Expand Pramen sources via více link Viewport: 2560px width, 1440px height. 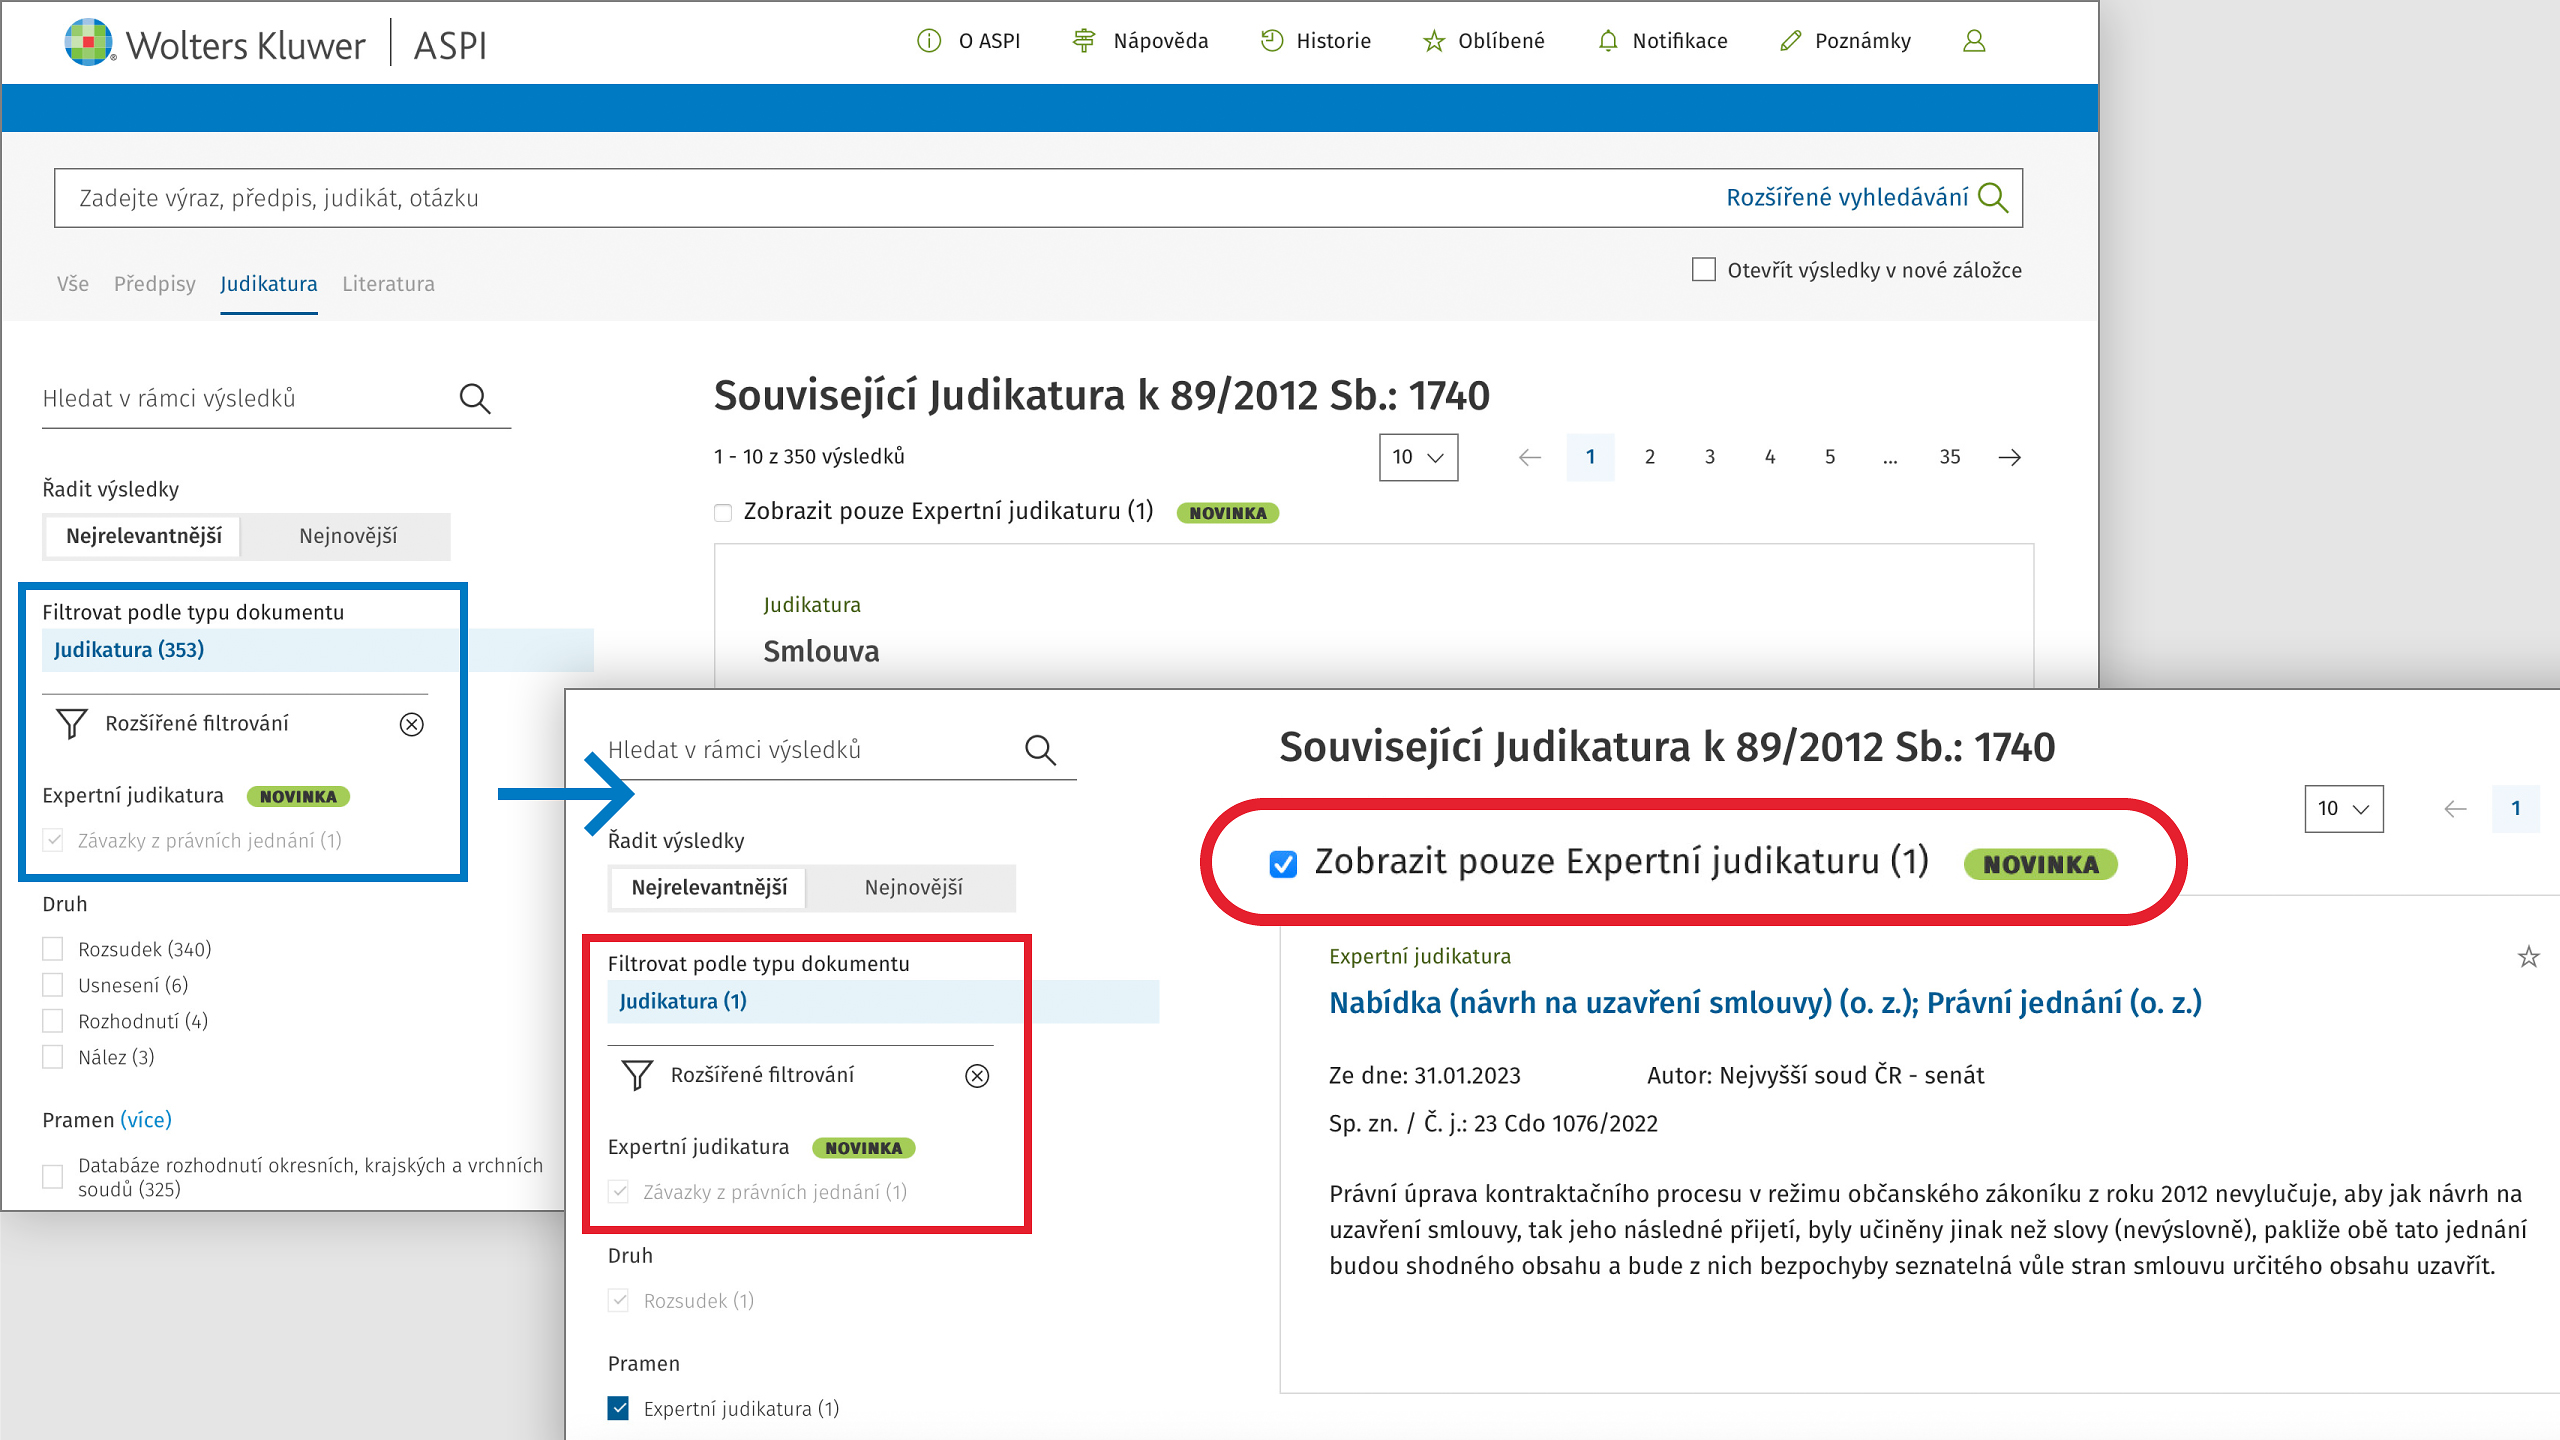click(146, 1120)
